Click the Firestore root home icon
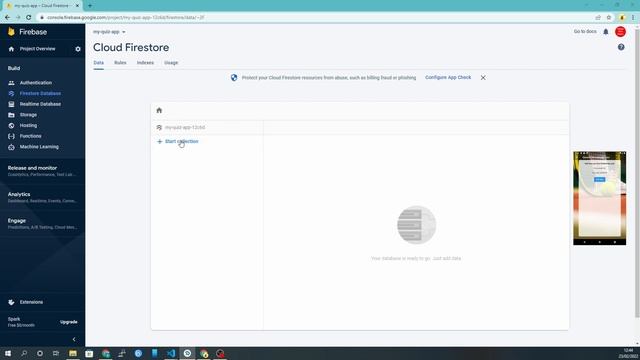The height and width of the screenshot is (360, 640). (x=159, y=110)
